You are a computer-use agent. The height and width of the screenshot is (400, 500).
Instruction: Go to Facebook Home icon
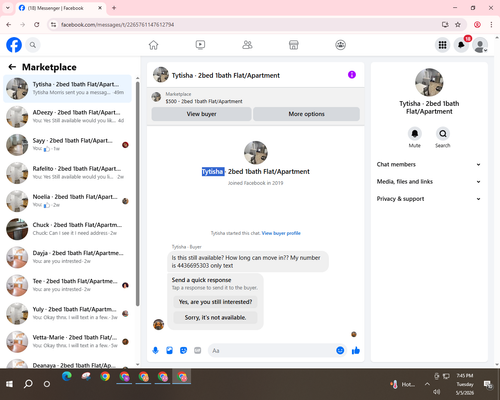(x=153, y=45)
